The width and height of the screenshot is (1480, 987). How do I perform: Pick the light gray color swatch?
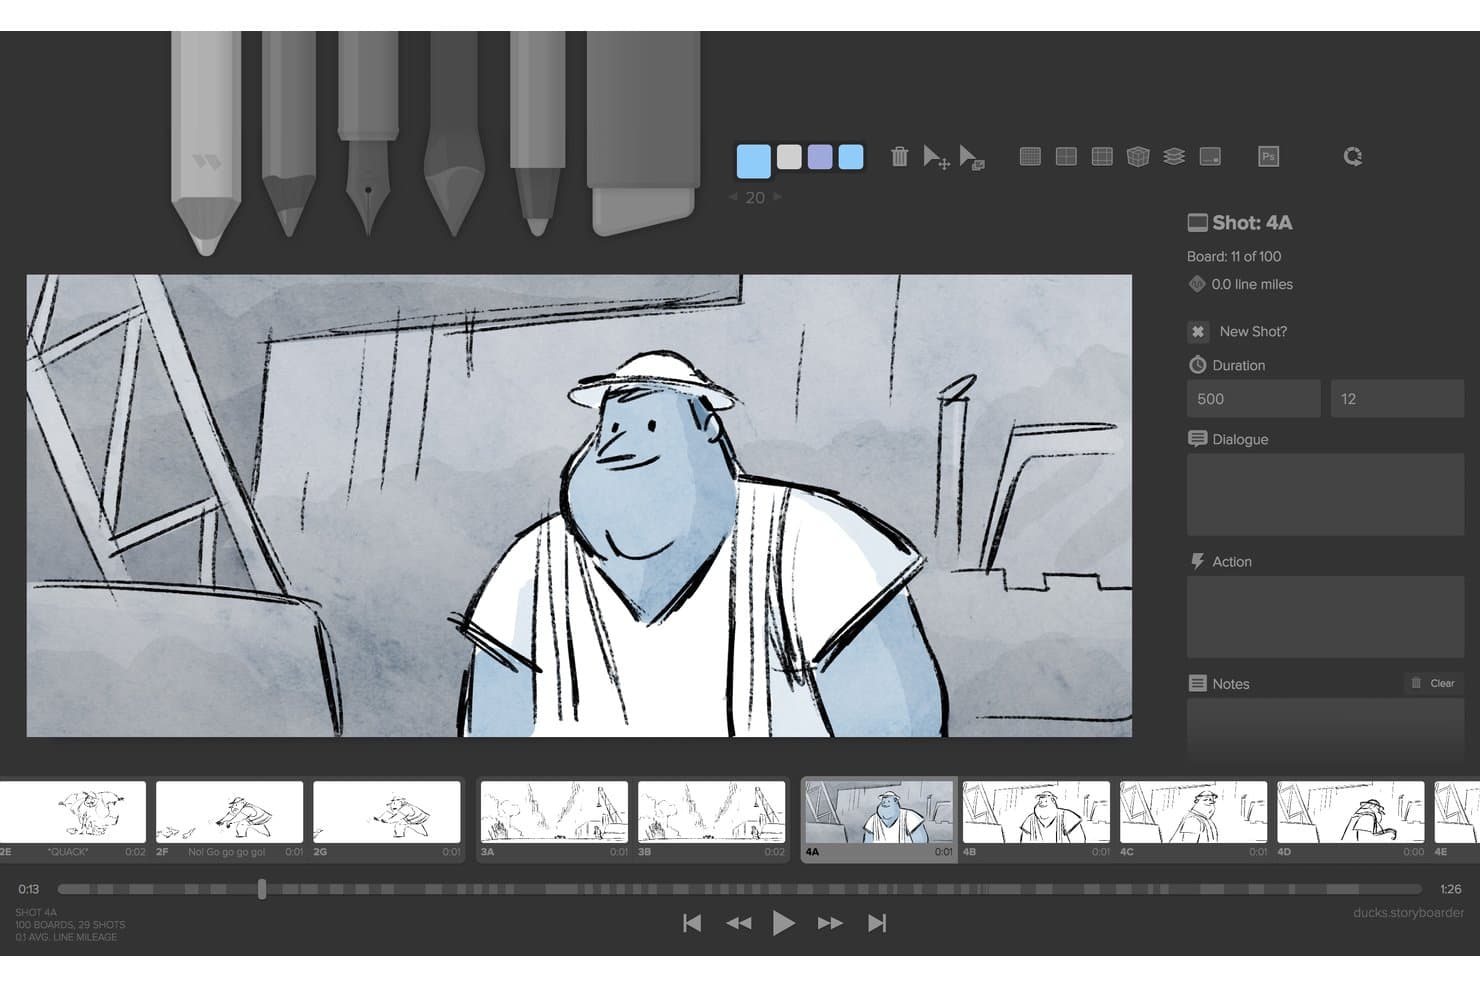pos(789,157)
